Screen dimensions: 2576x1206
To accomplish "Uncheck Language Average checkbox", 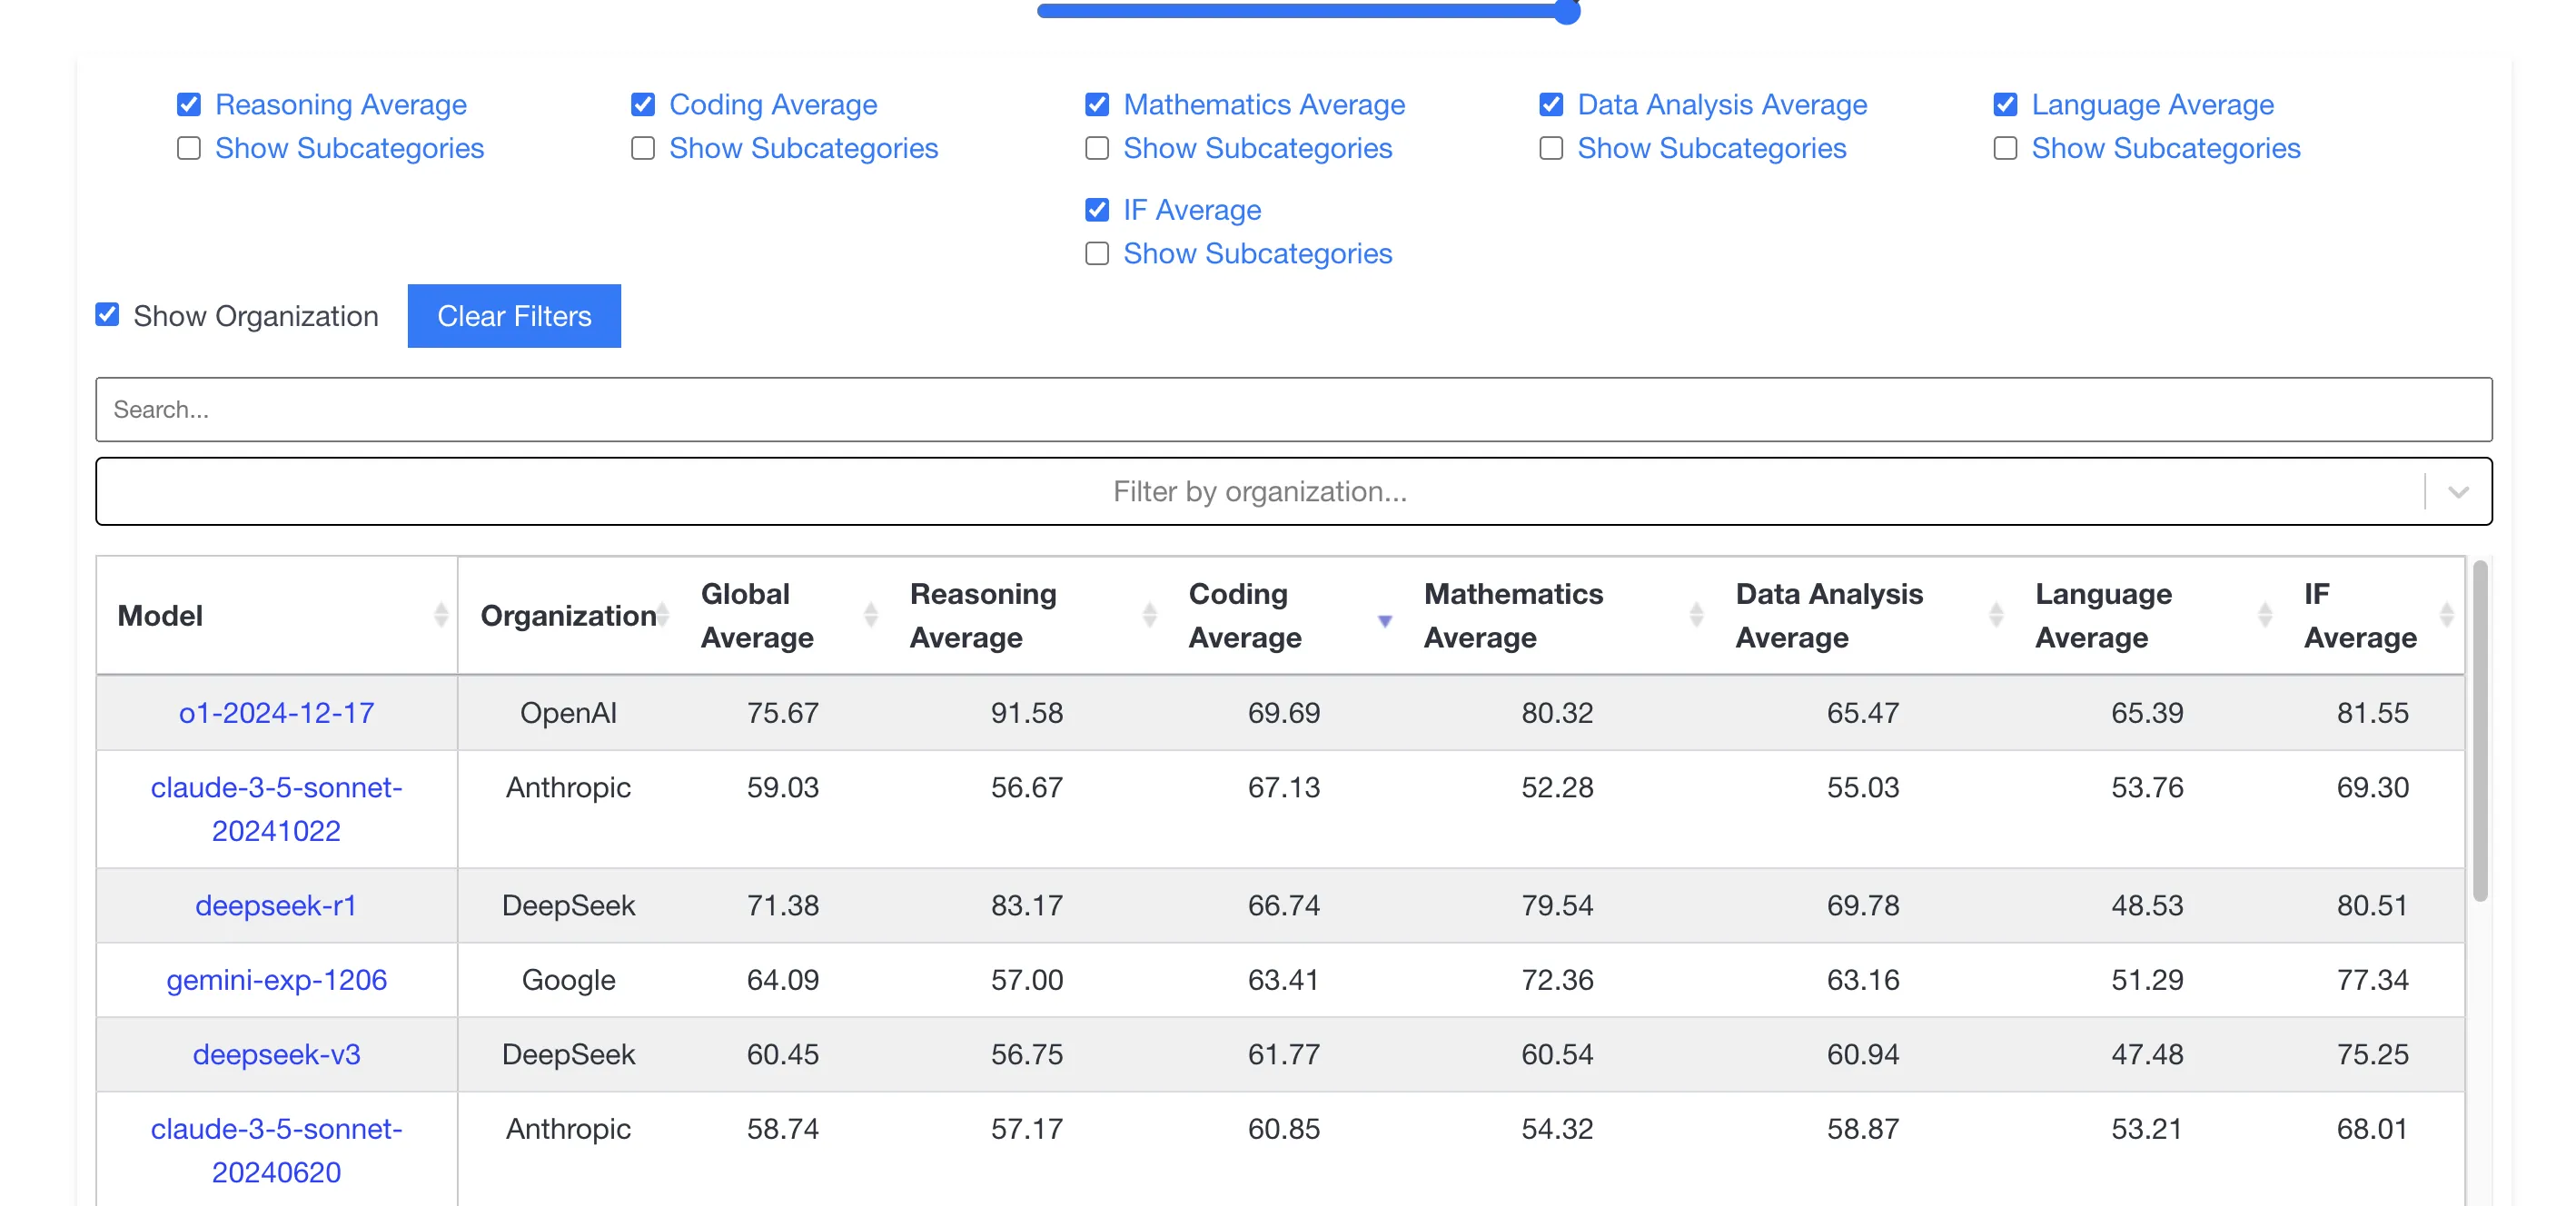I will 2005,104.
